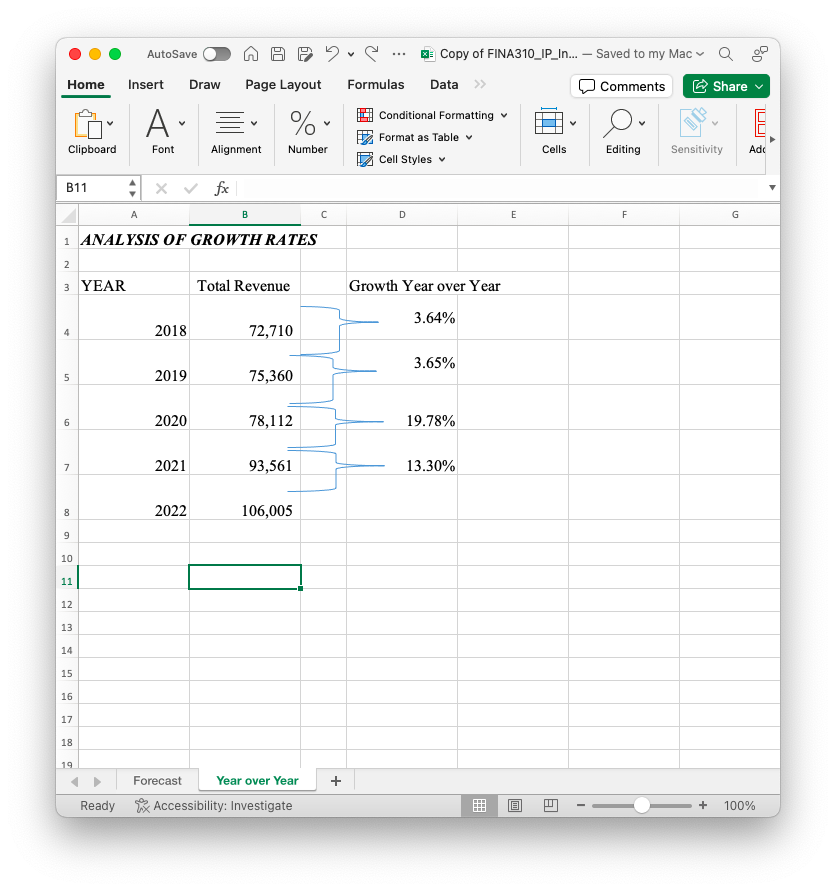
Task: Click the share and collaborate people icon
Action: point(759,54)
